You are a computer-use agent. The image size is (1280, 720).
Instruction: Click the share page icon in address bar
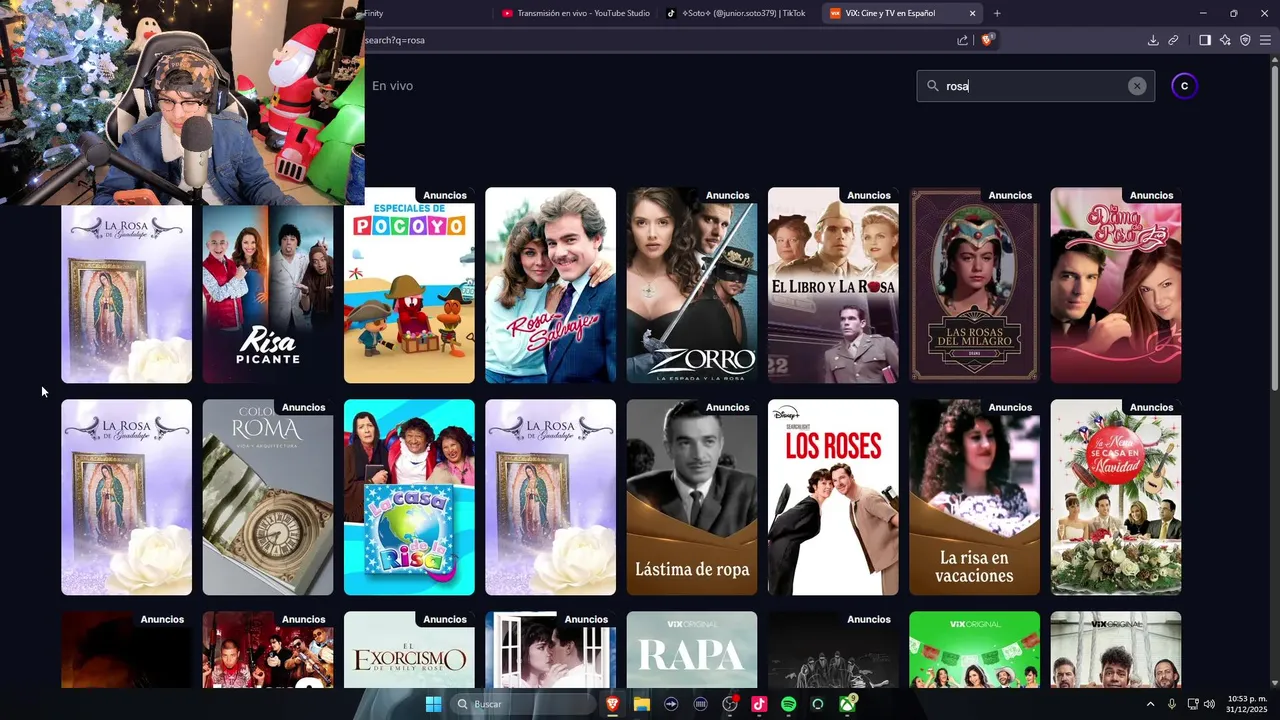click(x=962, y=40)
